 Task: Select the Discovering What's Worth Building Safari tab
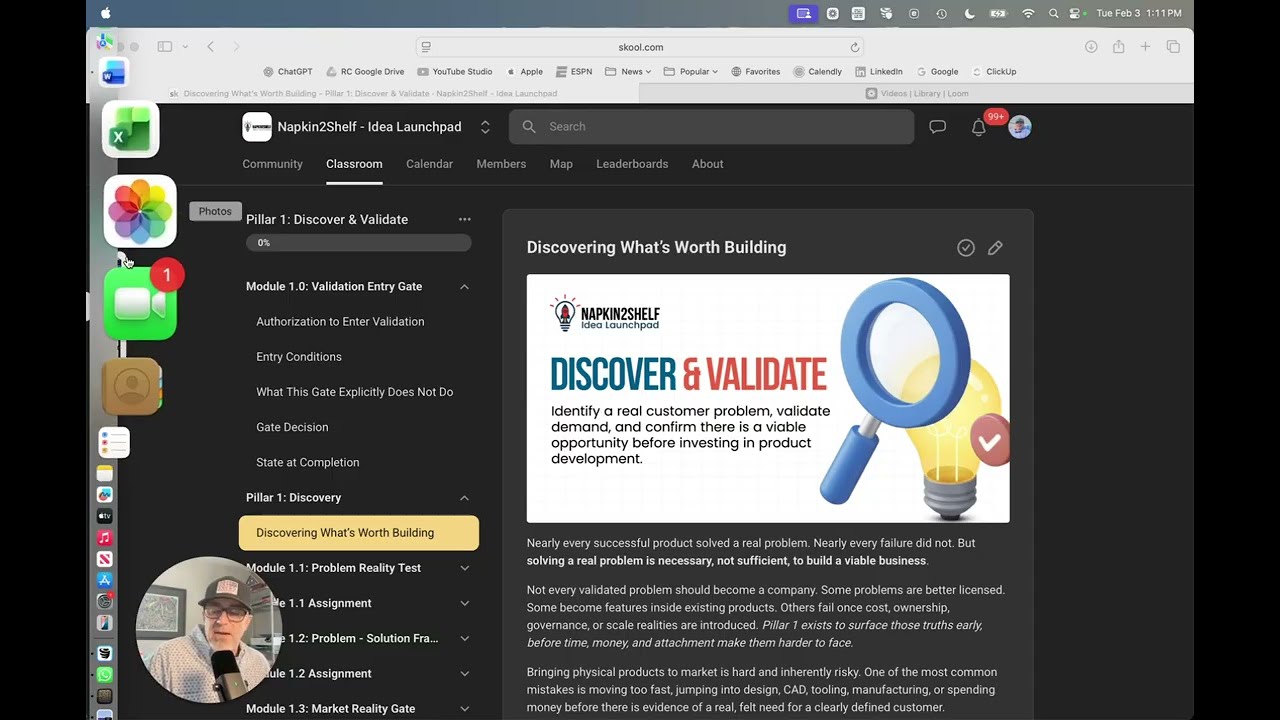pos(363,93)
